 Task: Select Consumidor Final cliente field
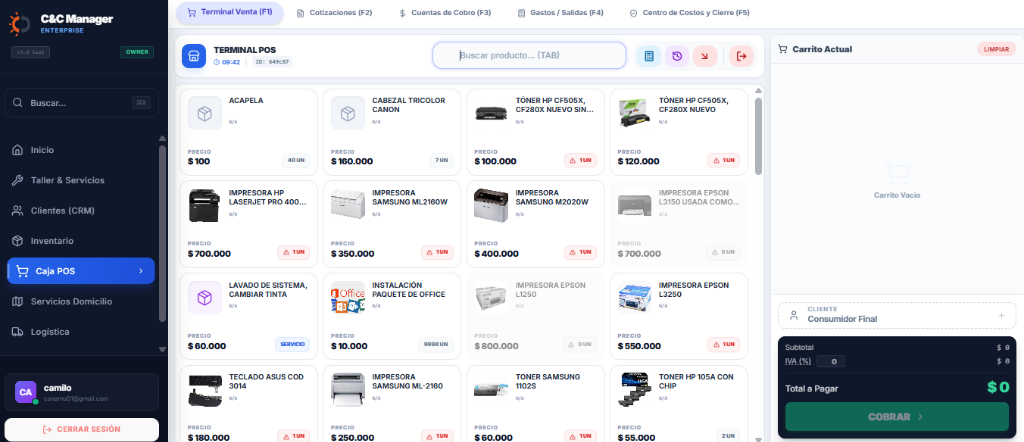897,315
